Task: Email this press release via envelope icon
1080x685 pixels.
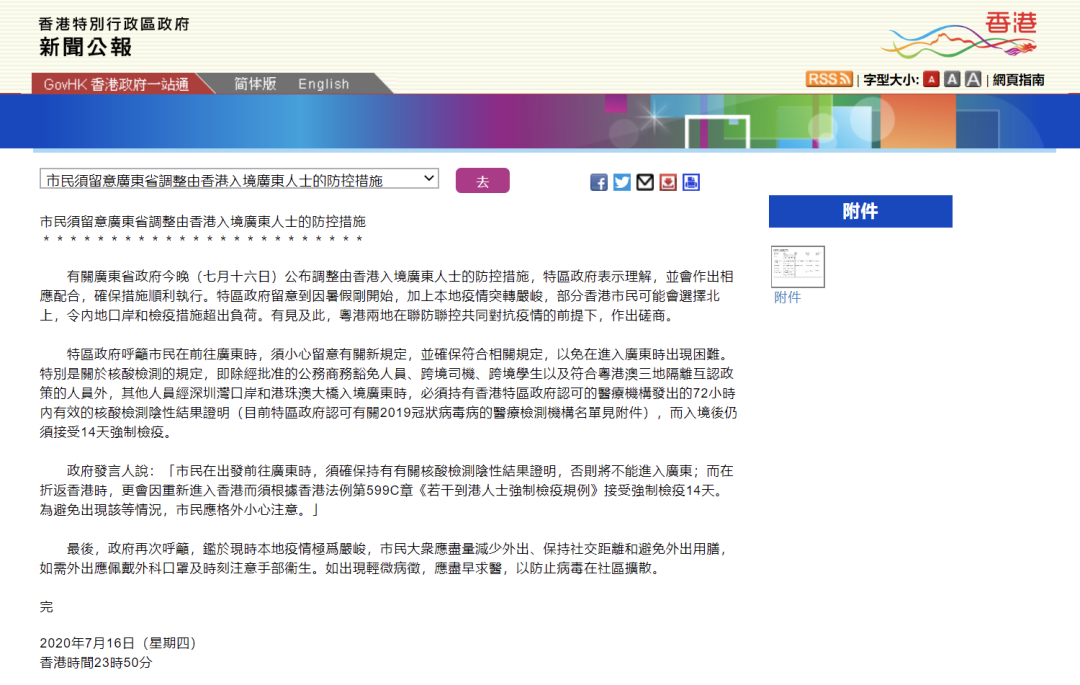Action: 645,182
